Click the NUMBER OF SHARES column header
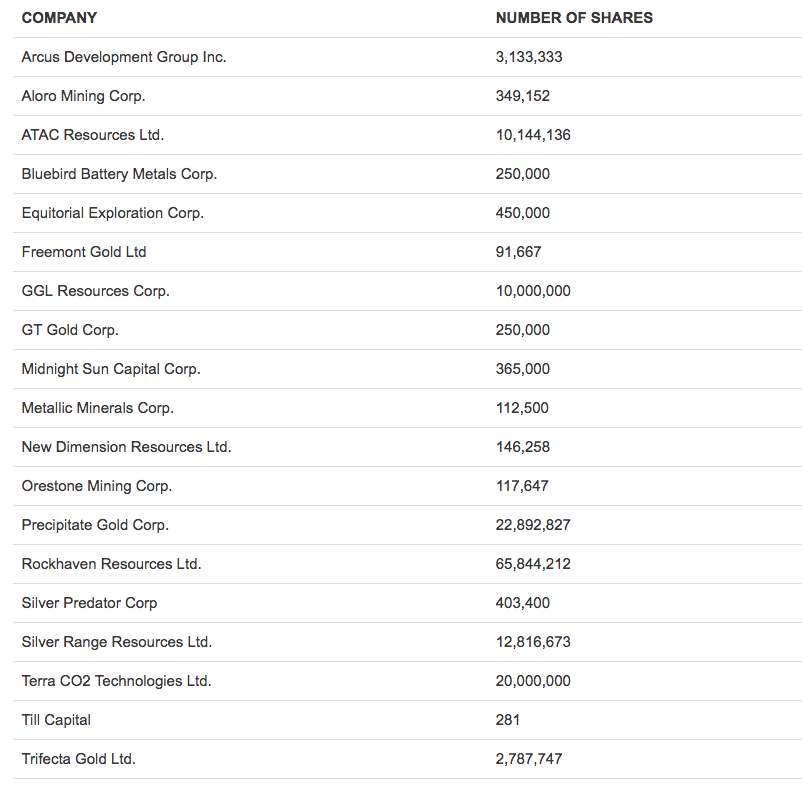This screenshot has height=804, width=802. [574, 18]
